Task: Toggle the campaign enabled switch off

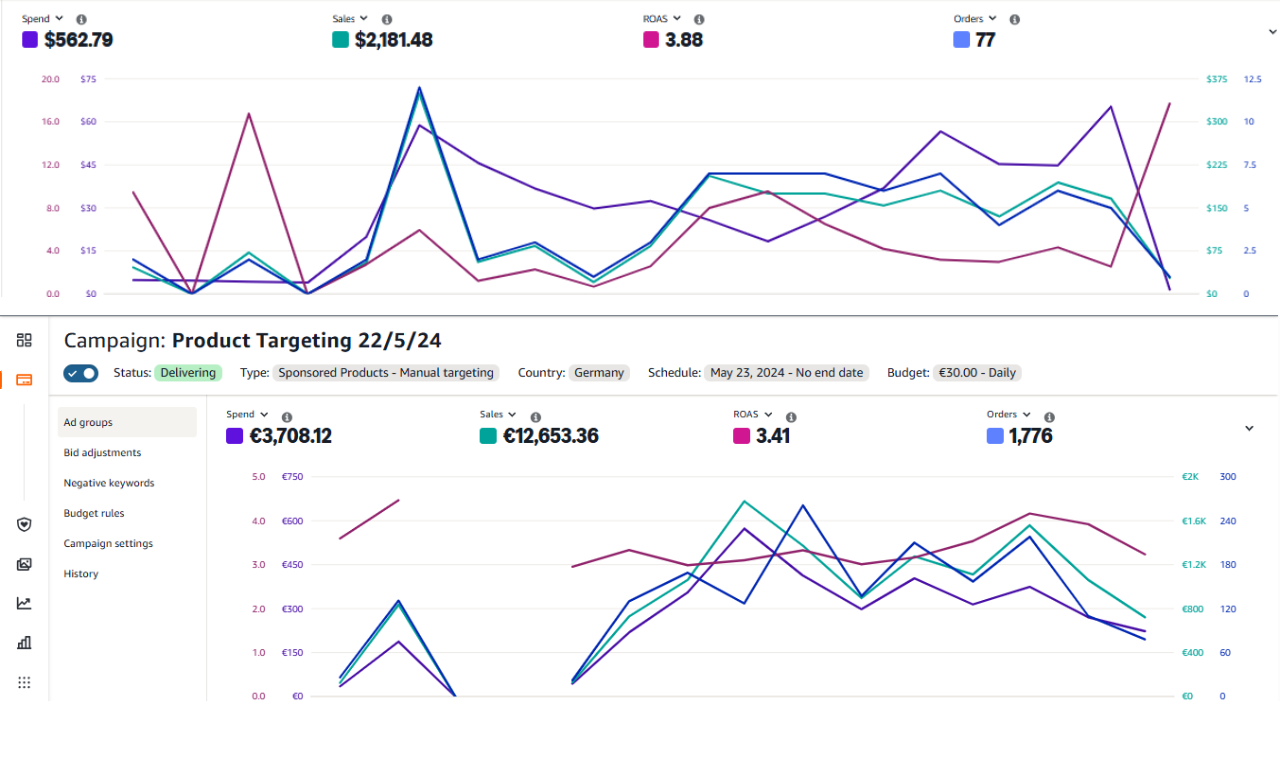Action: coord(81,373)
